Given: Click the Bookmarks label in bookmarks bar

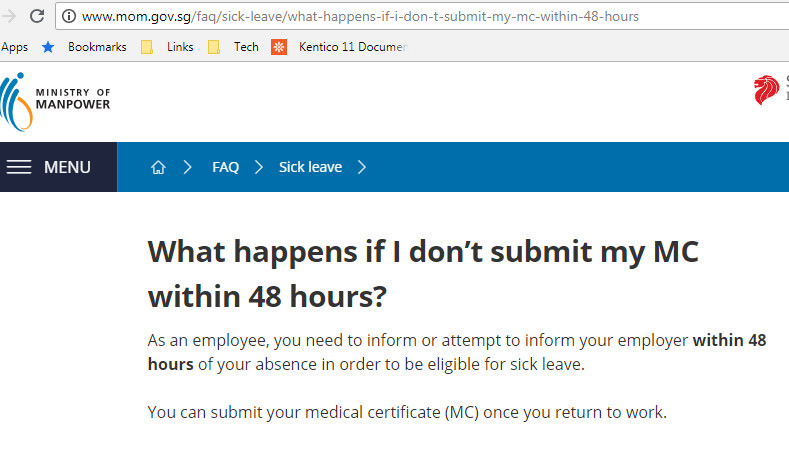Looking at the screenshot, I should point(97,47).
